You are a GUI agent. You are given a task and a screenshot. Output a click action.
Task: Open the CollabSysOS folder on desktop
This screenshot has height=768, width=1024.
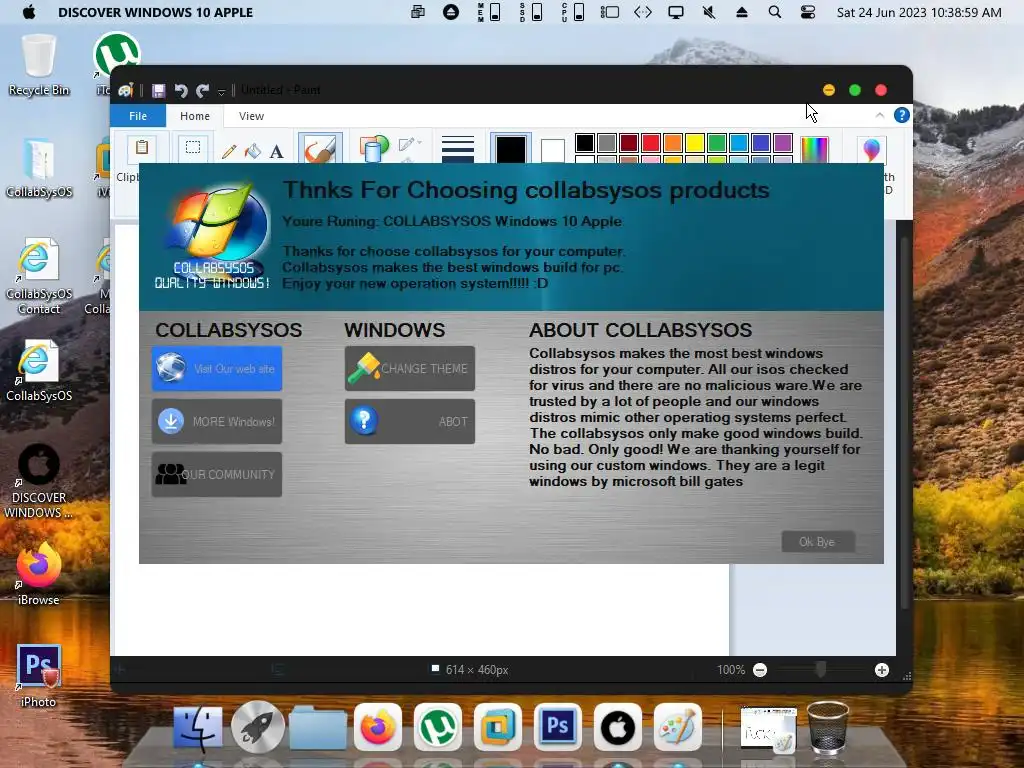[39, 168]
